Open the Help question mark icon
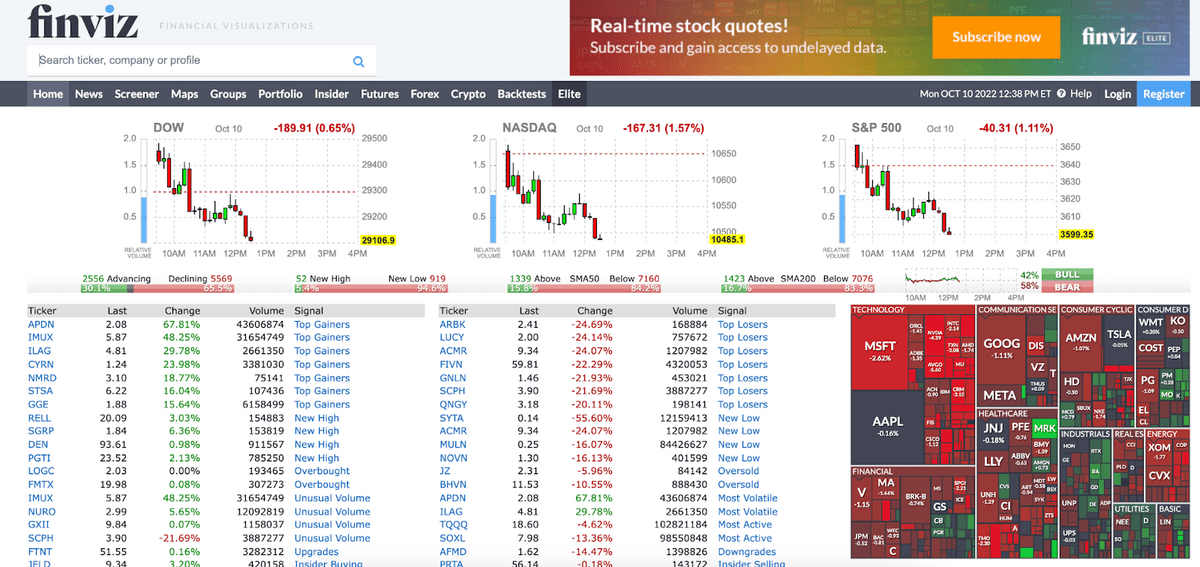 pos(1061,94)
